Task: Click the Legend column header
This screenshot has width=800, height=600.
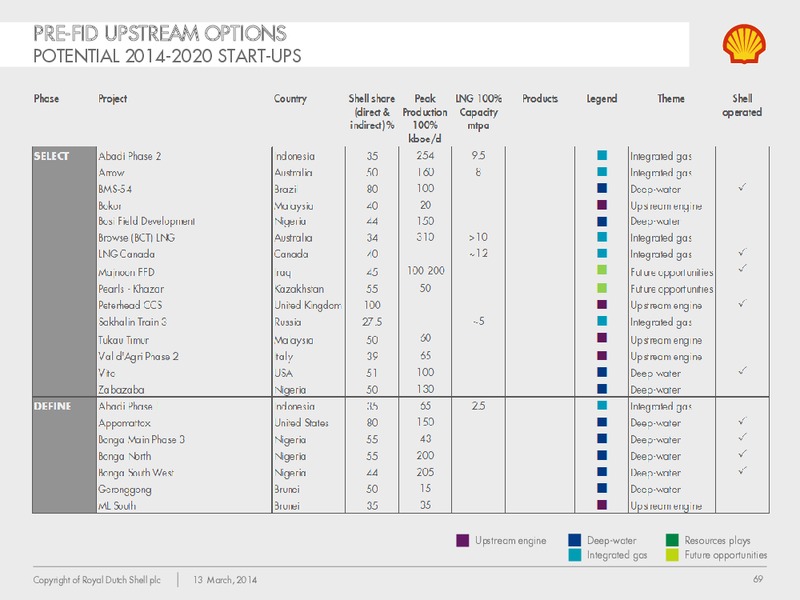Action: [x=602, y=98]
